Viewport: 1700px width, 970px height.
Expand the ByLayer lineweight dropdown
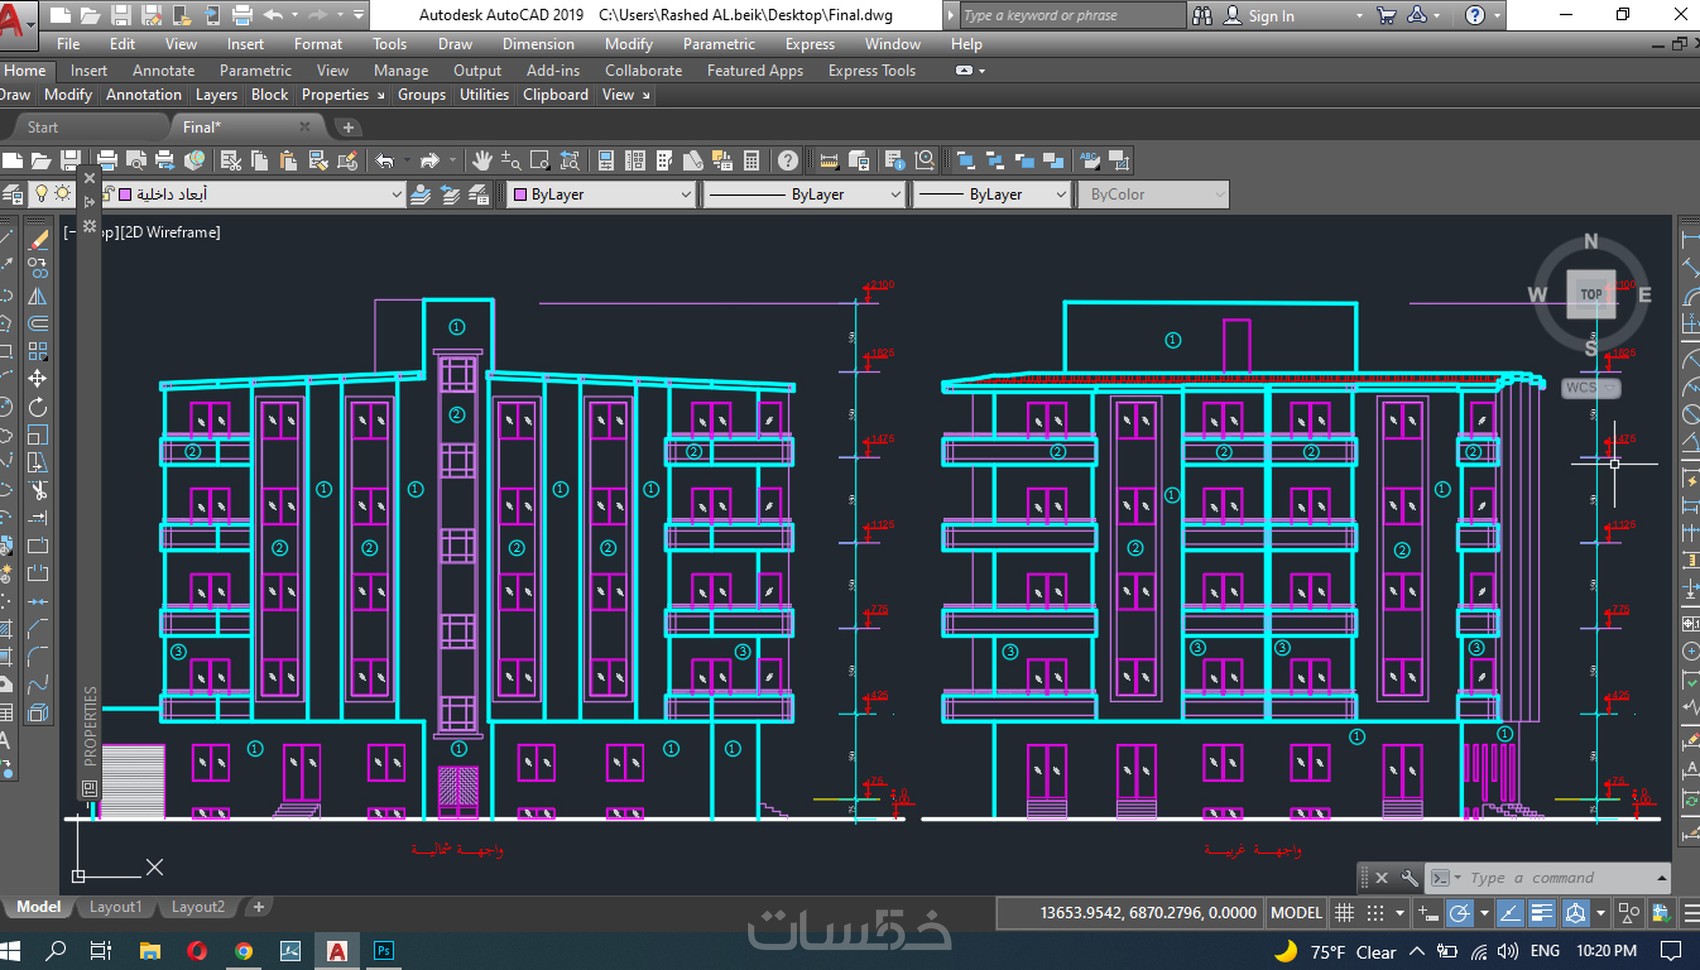click(1061, 195)
